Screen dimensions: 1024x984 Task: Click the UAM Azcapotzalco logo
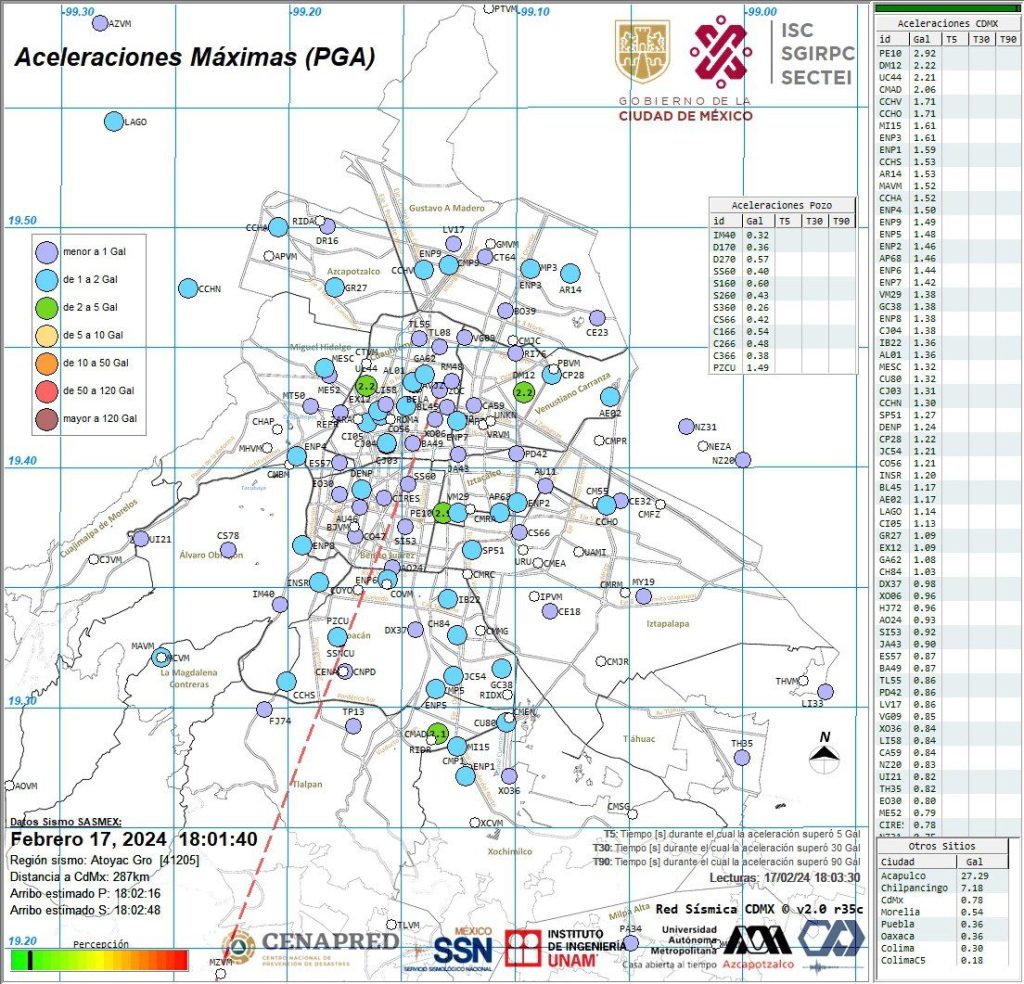[758, 946]
